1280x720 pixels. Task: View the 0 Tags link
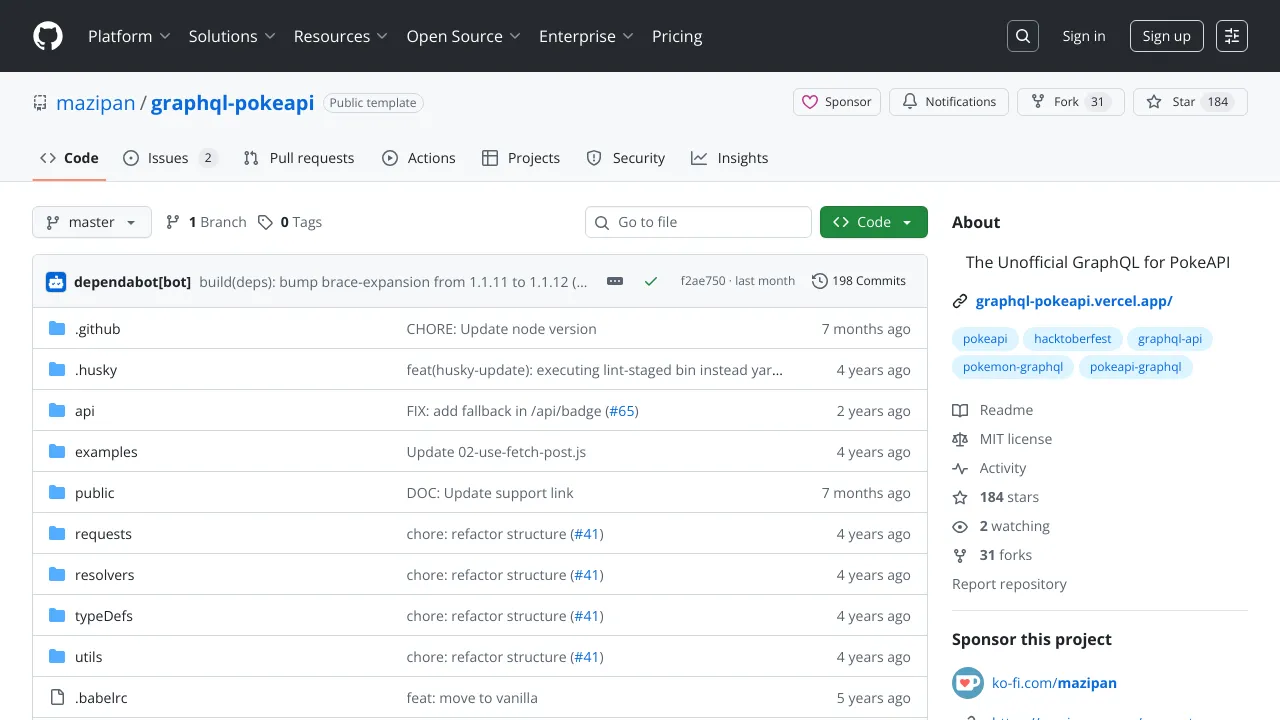(290, 222)
